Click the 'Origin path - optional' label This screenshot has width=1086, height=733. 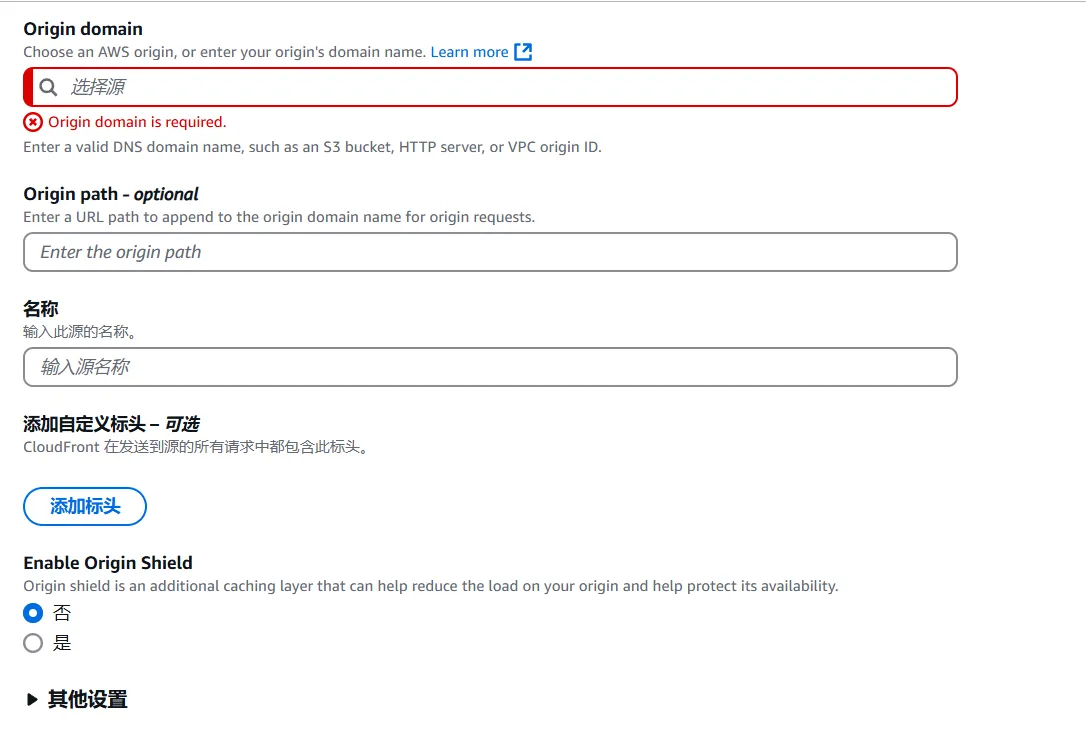coord(111,194)
